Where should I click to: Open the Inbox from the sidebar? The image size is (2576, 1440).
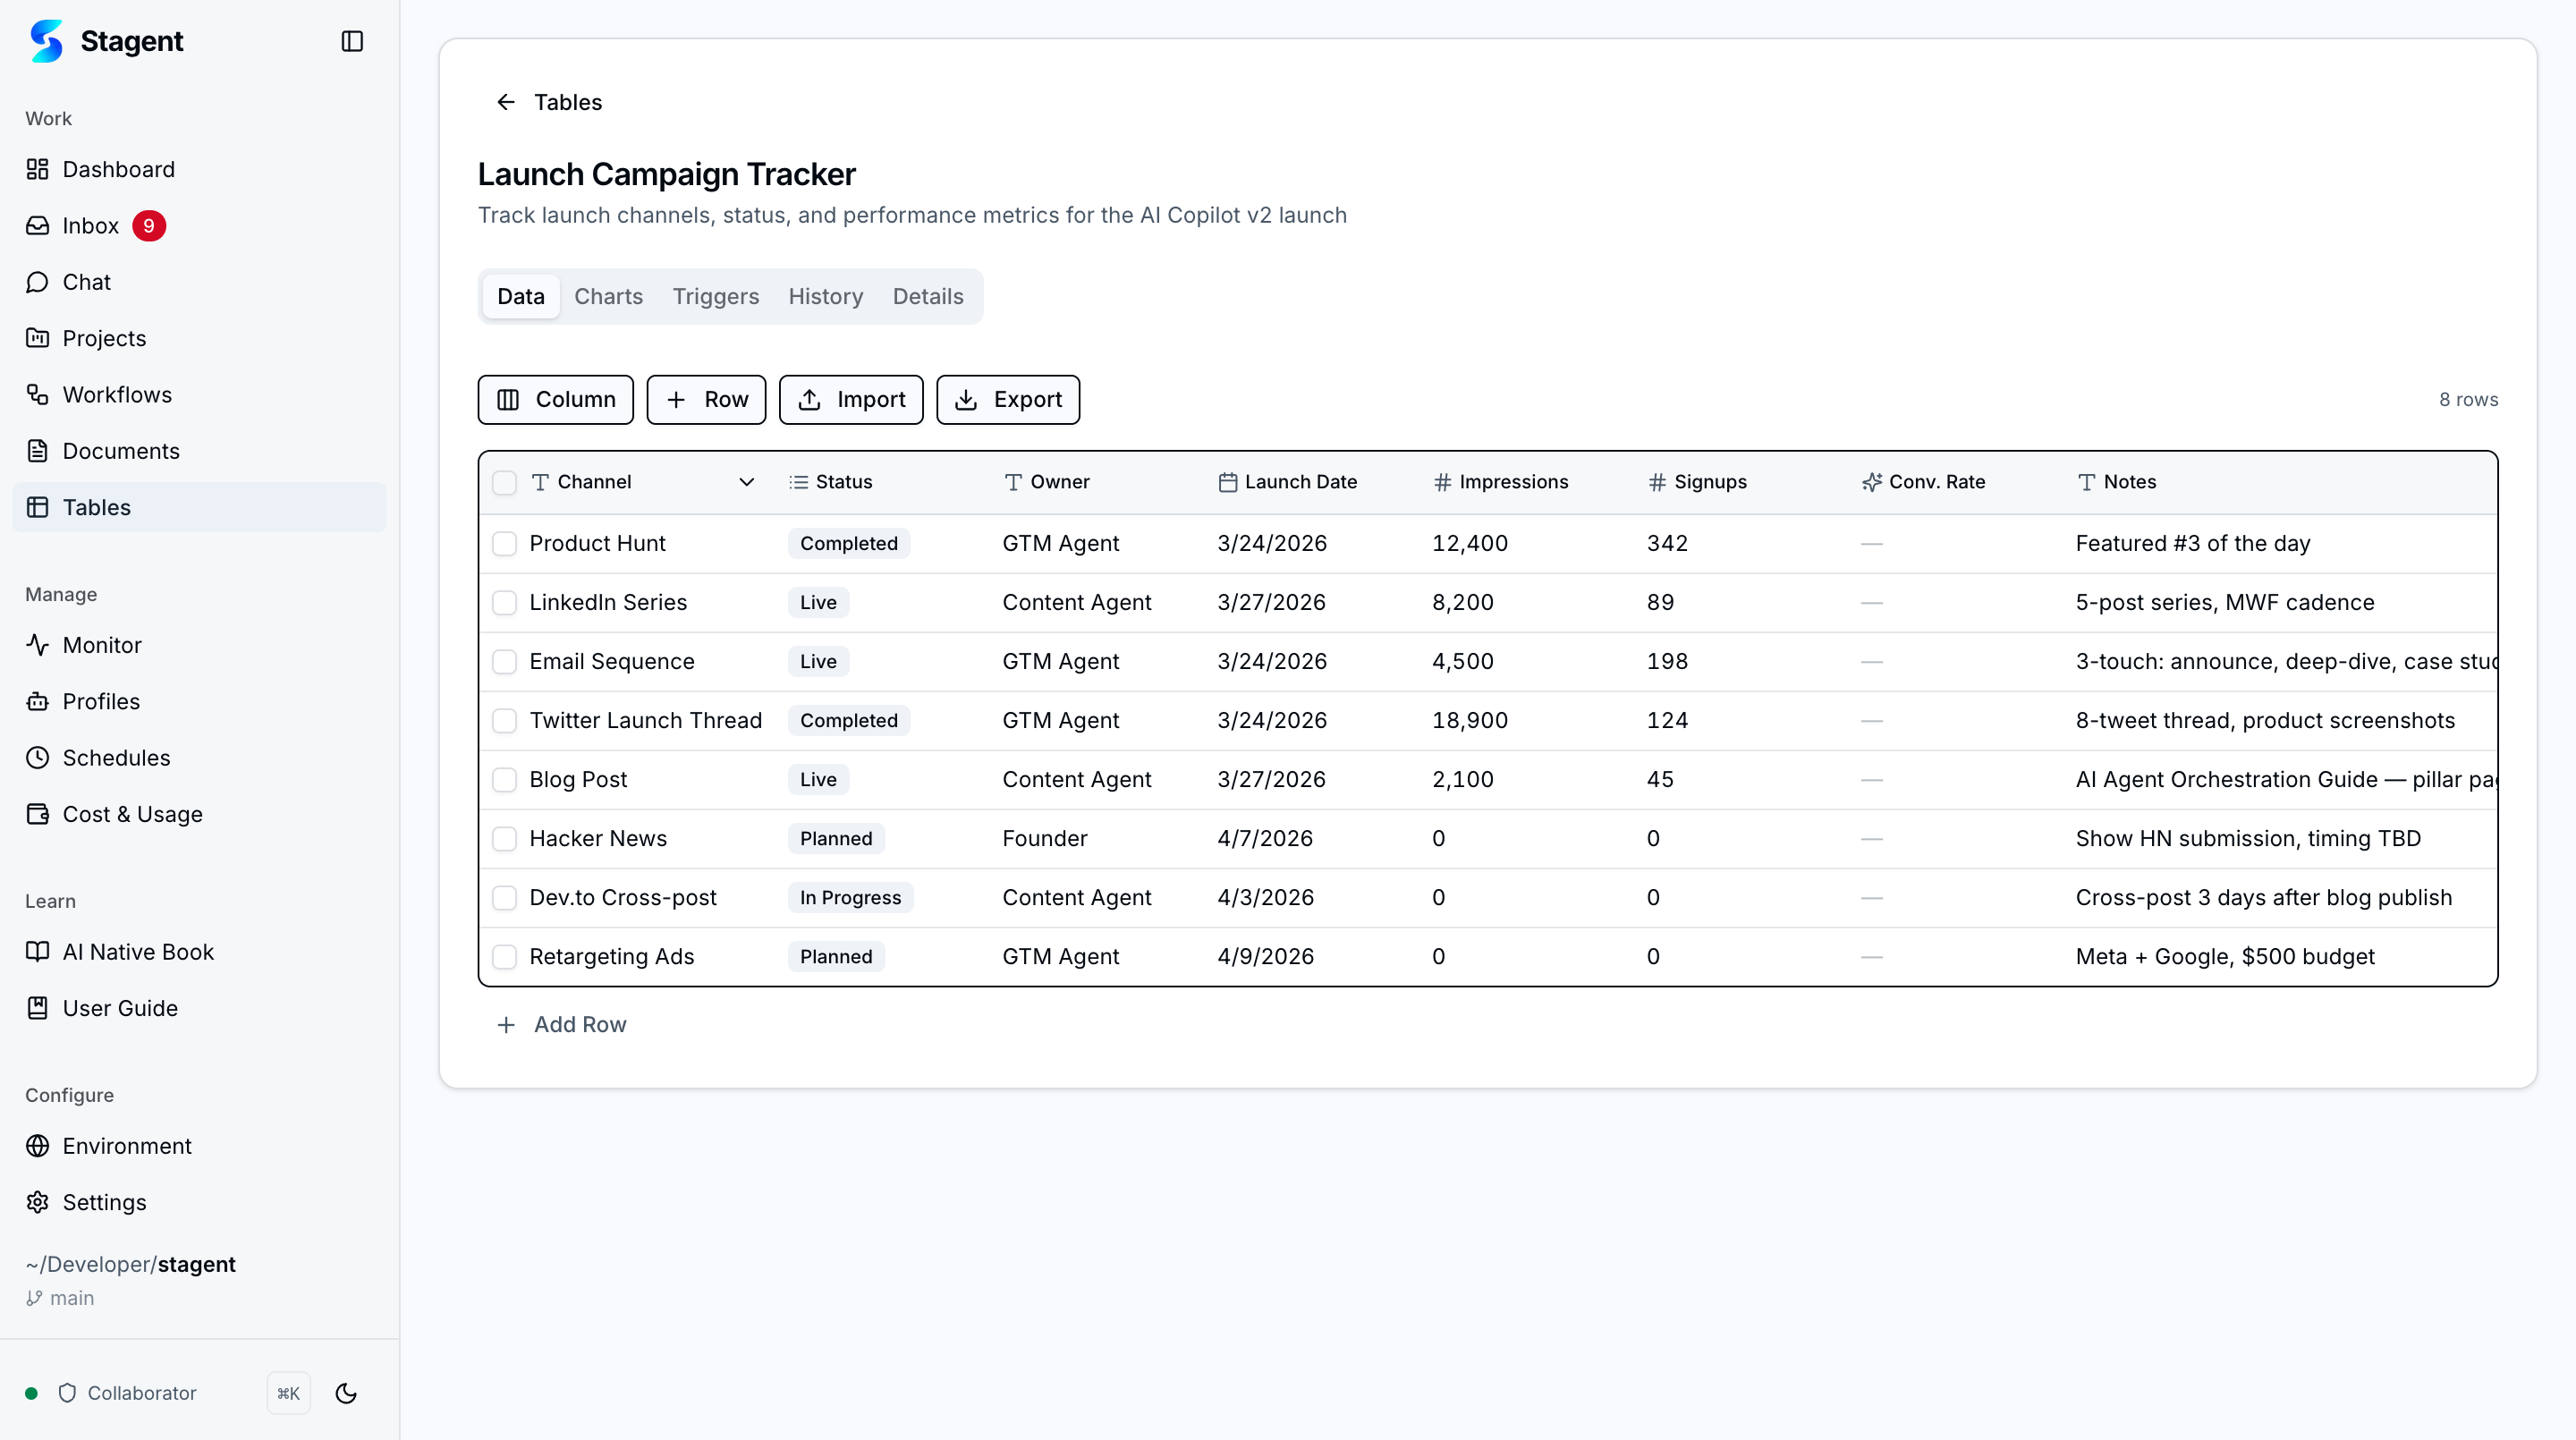91,225
